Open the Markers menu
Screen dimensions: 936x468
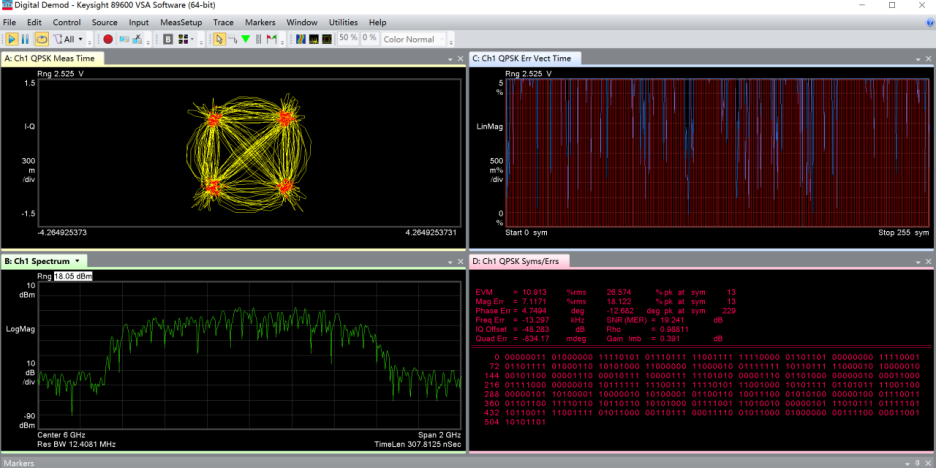(260, 22)
